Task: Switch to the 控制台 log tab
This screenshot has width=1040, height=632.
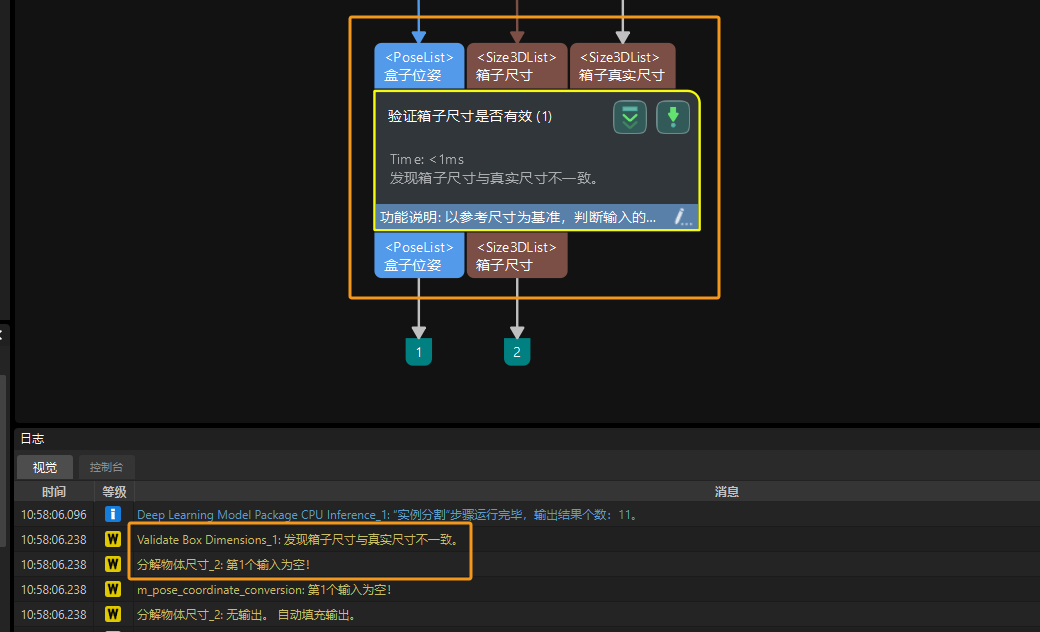Action: click(106, 467)
